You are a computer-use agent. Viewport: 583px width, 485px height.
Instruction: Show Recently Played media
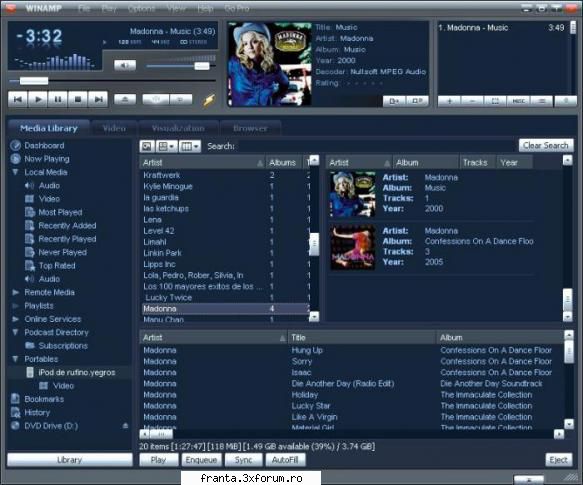pyautogui.click(x=67, y=239)
